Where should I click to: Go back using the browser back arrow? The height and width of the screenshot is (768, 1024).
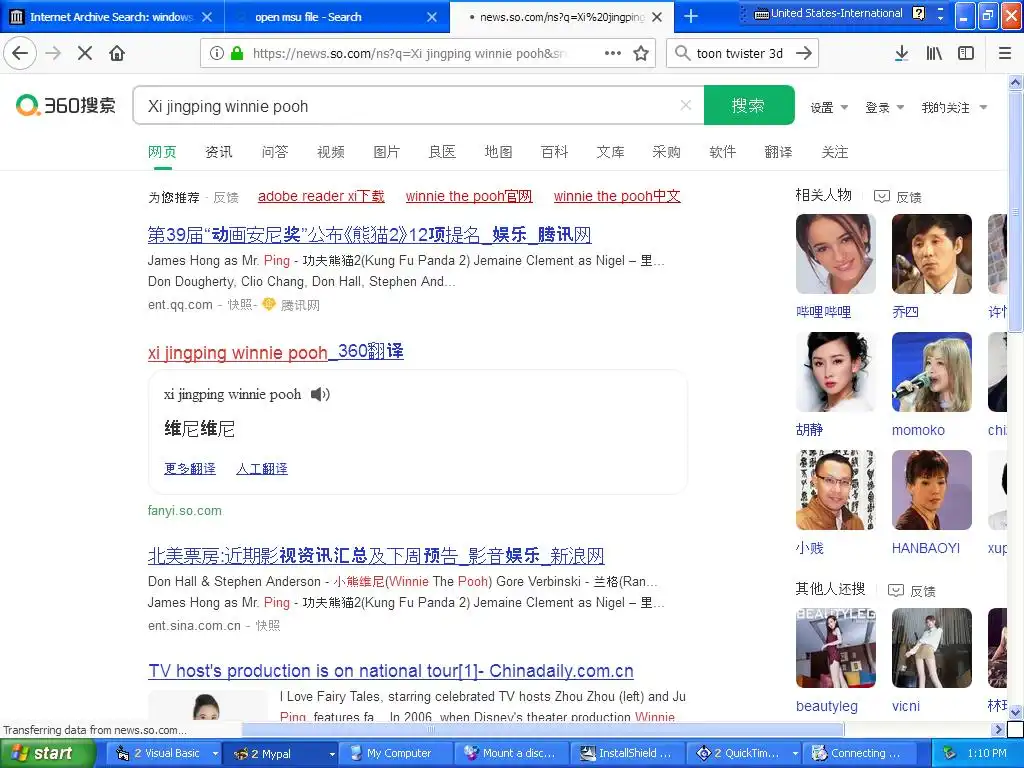[20, 53]
